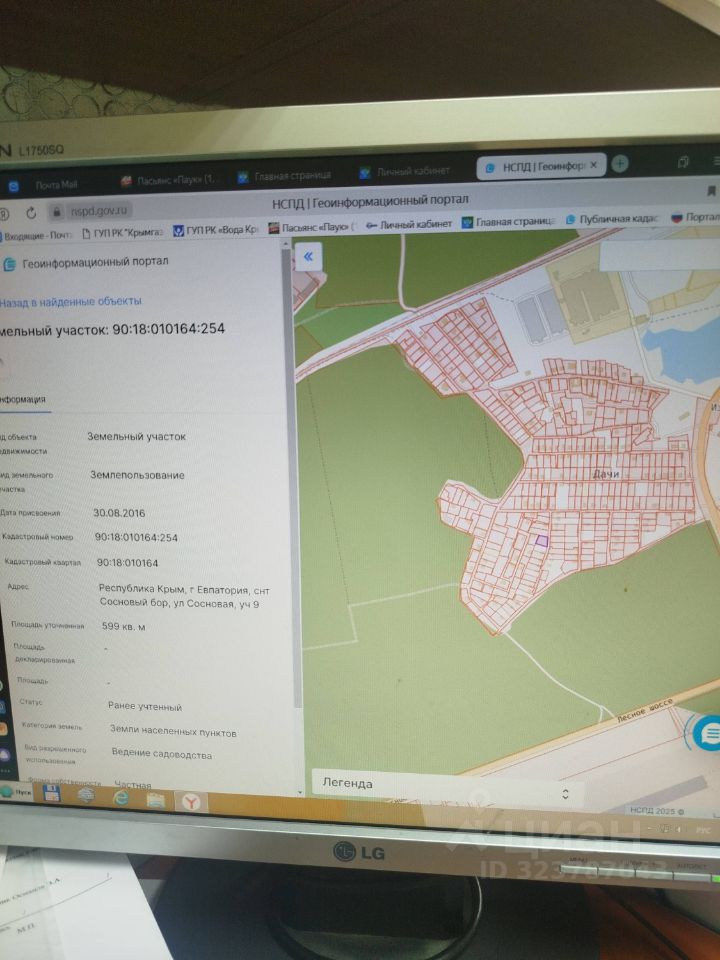
Task: Click the date value 30.08.2016
Action: point(119,513)
